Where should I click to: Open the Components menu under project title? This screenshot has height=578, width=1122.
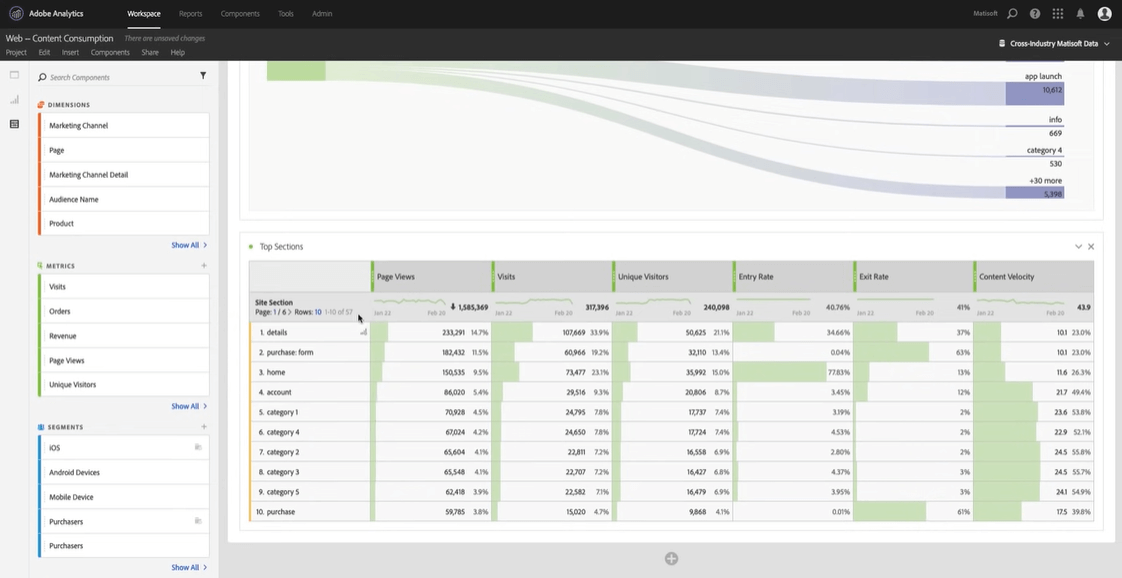tap(110, 52)
